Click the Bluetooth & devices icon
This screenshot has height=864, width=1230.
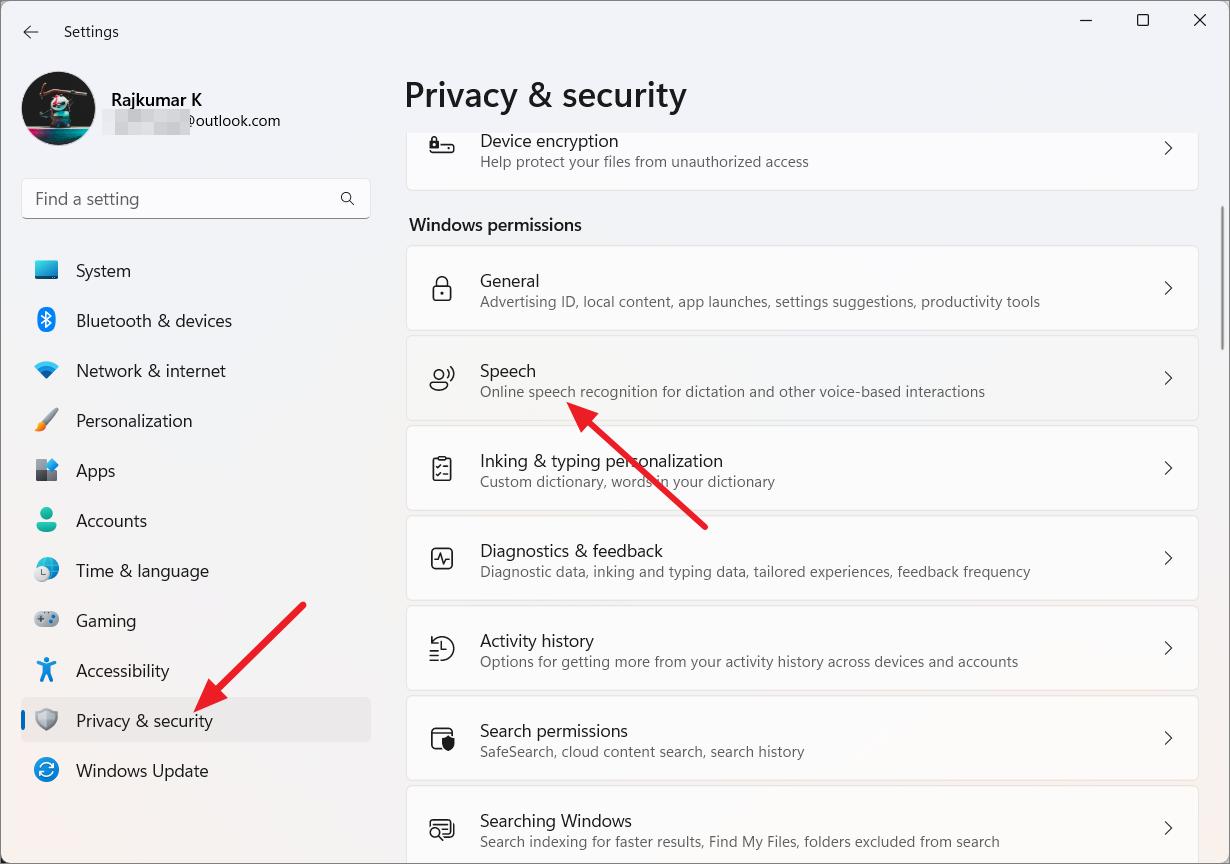[46, 320]
